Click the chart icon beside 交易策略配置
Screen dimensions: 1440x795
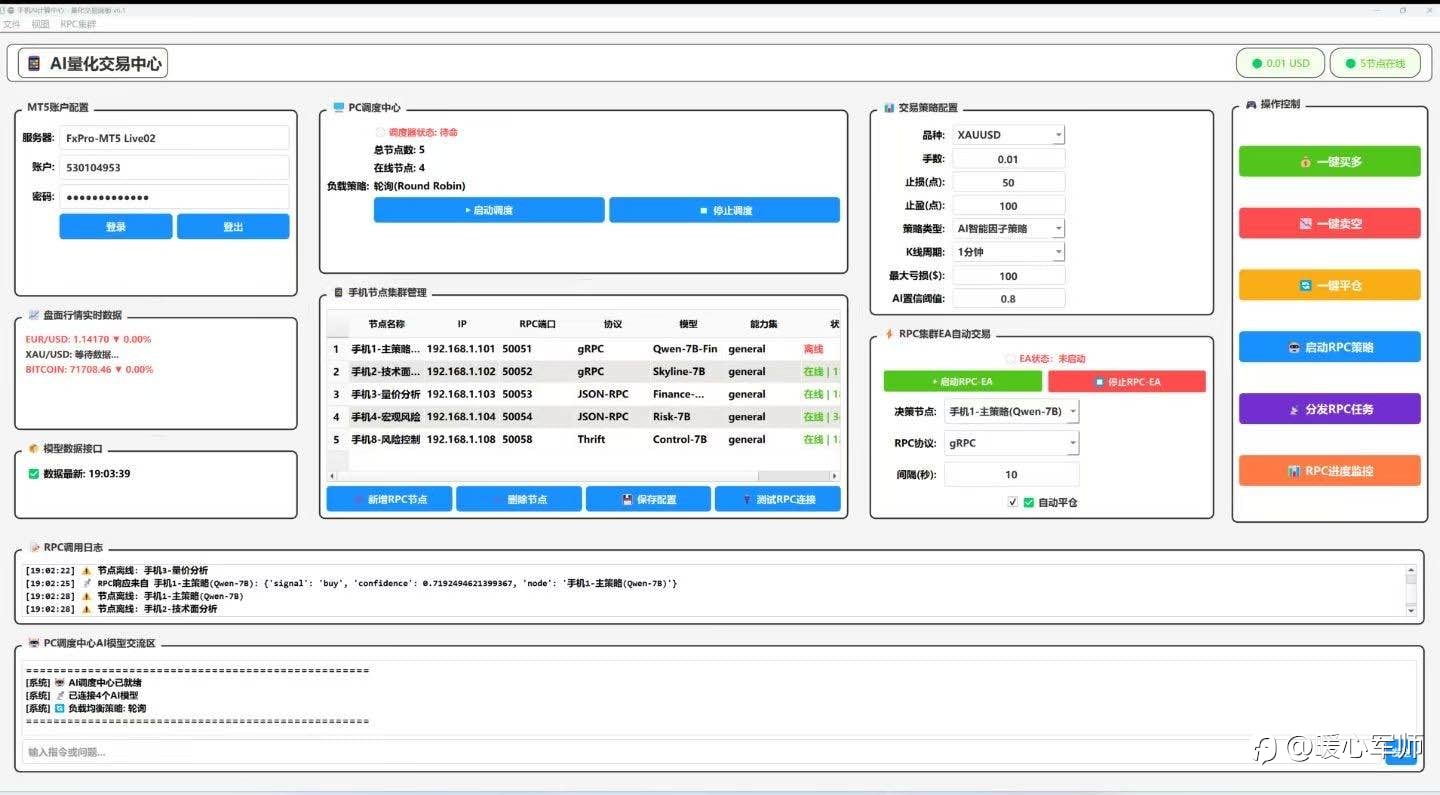[889, 108]
